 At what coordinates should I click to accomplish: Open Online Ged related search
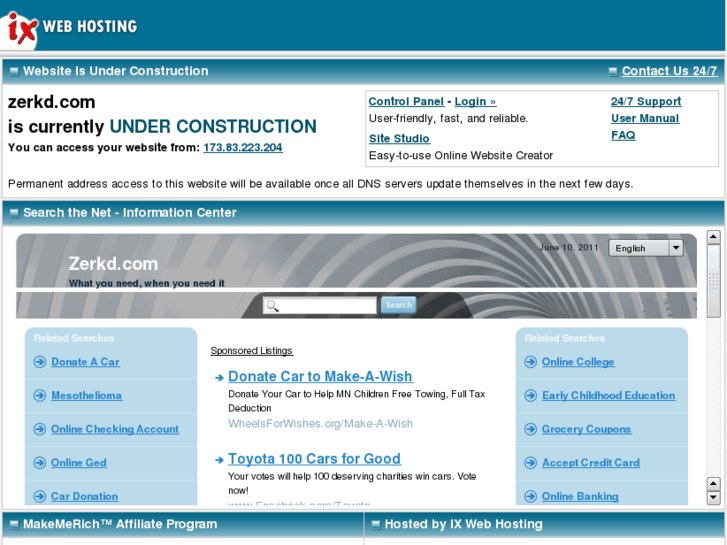tap(79, 463)
